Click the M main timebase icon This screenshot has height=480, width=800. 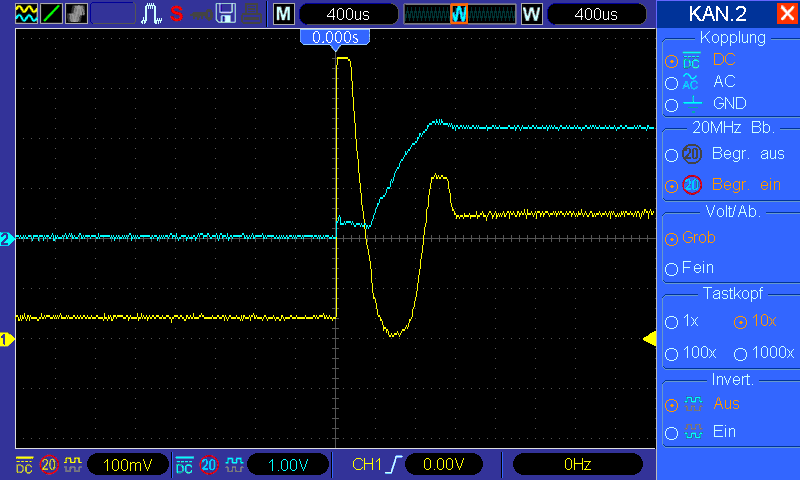point(284,14)
